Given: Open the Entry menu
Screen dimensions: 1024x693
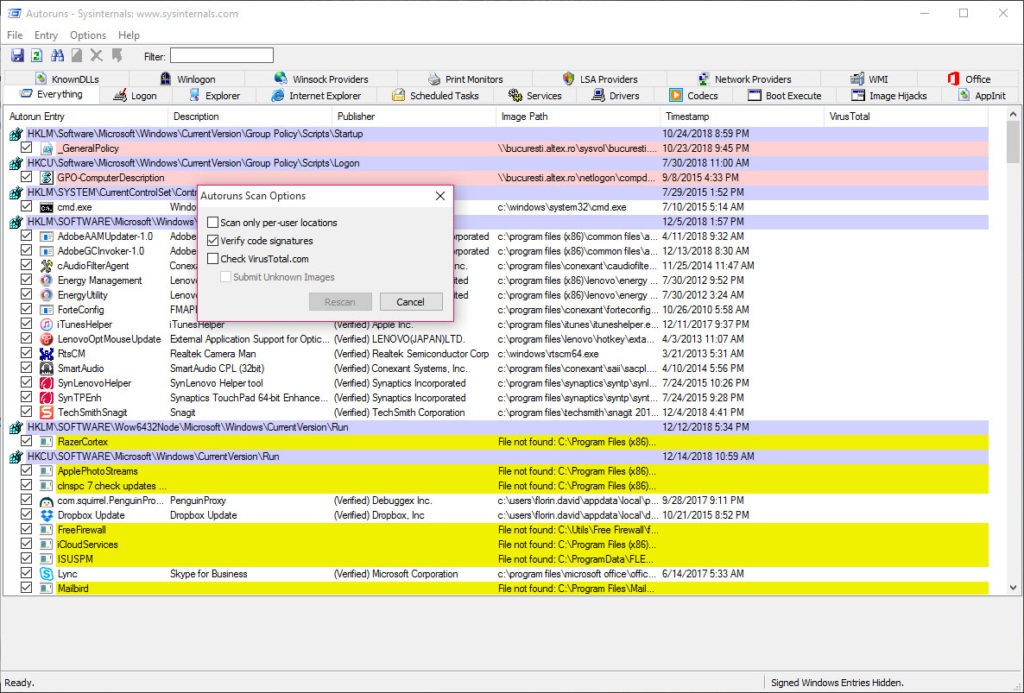Looking at the screenshot, I should tap(46, 35).
